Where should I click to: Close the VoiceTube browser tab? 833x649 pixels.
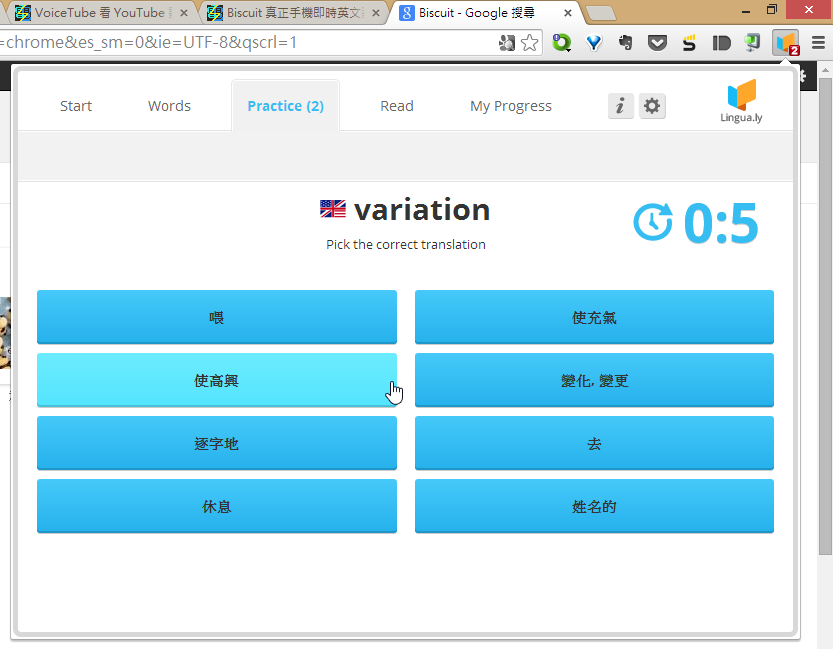(184, 13)
